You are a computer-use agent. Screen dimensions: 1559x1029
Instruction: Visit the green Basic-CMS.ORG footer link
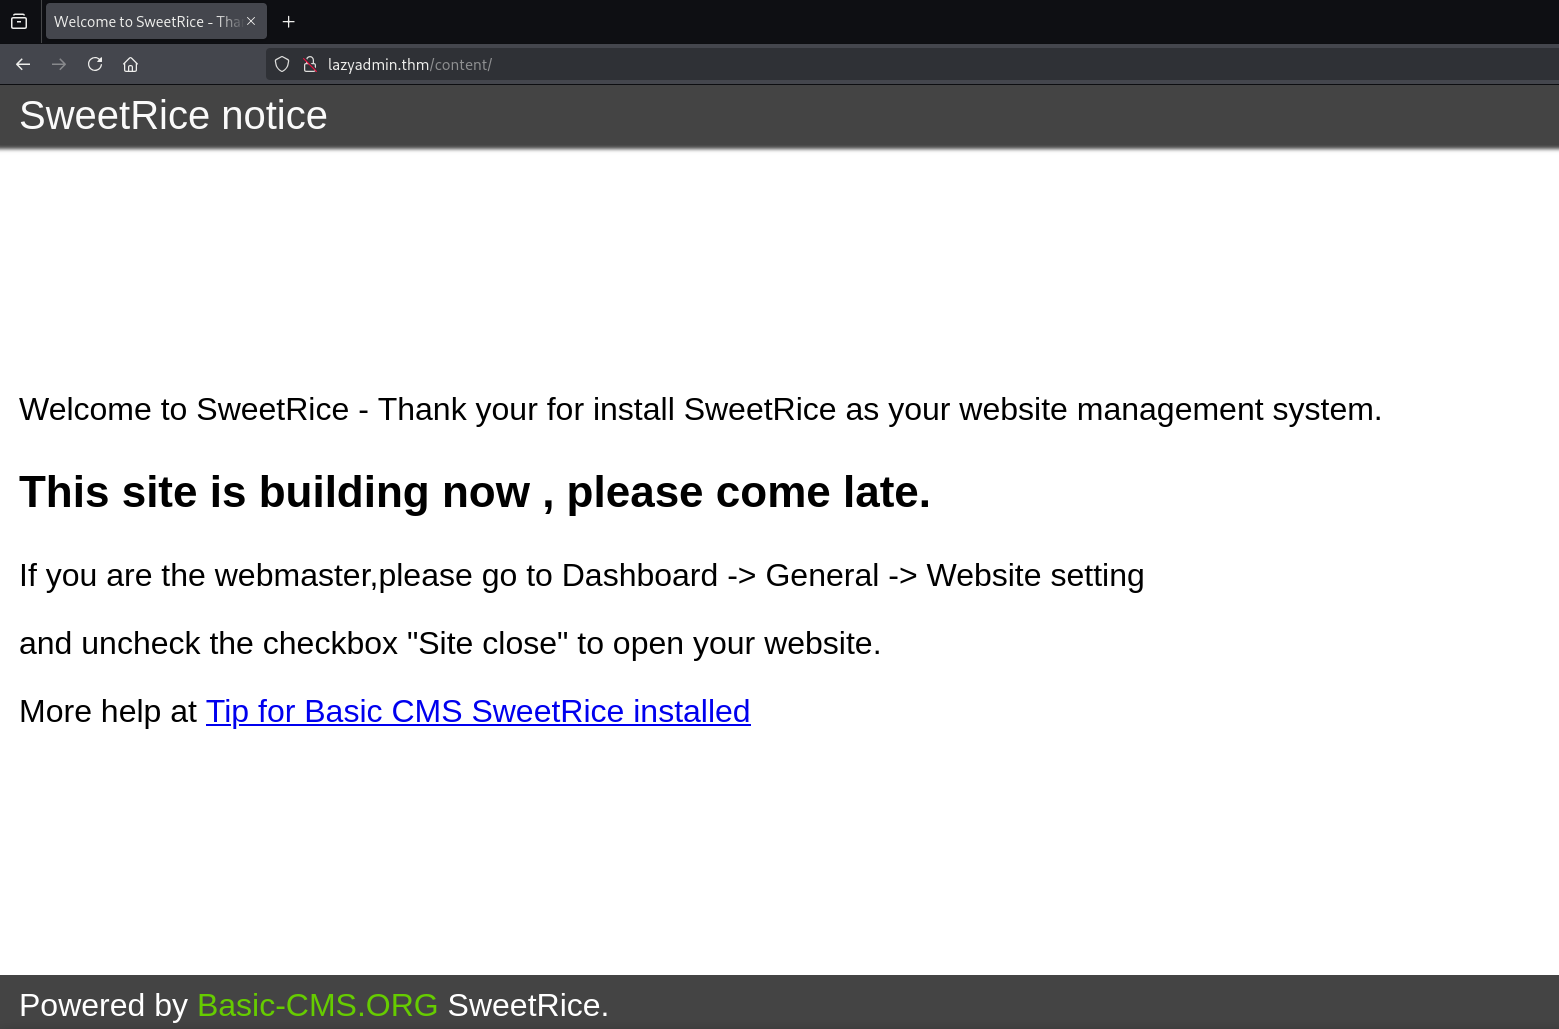pos(317,1005)
